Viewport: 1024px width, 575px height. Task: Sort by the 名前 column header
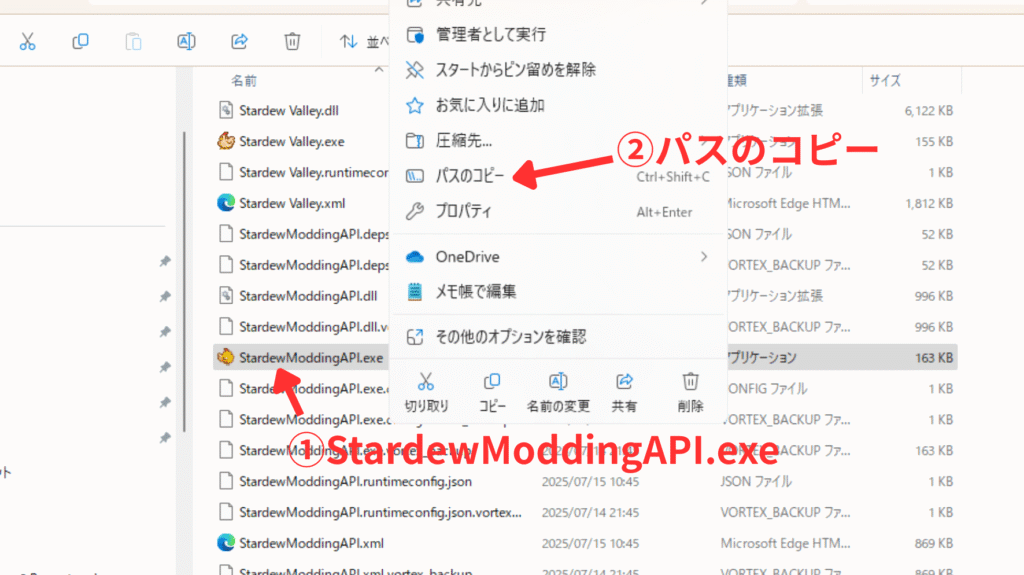(x=244, y=80)
